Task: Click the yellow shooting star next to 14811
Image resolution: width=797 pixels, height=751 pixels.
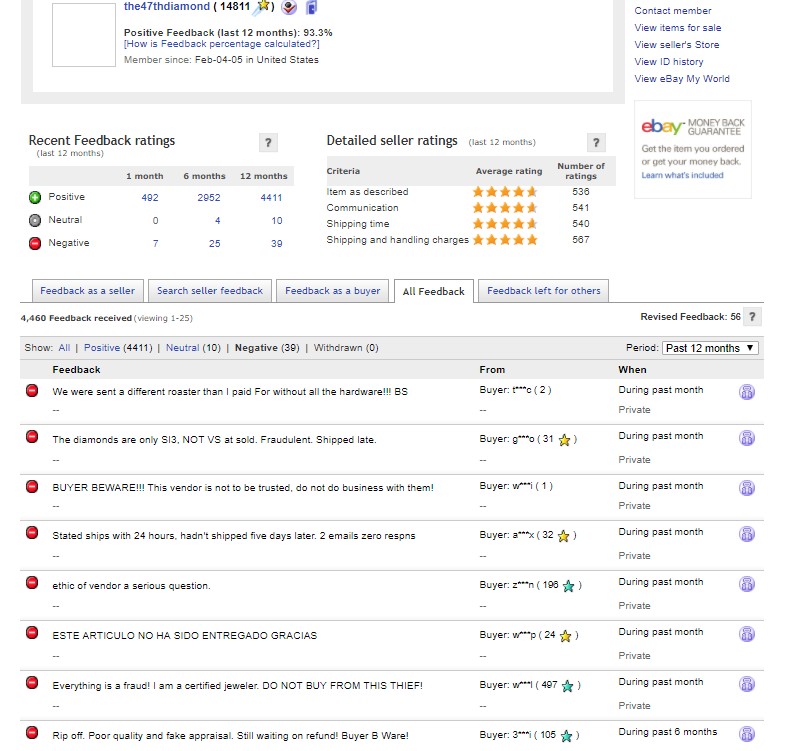Action: click(x=263, y=7)
